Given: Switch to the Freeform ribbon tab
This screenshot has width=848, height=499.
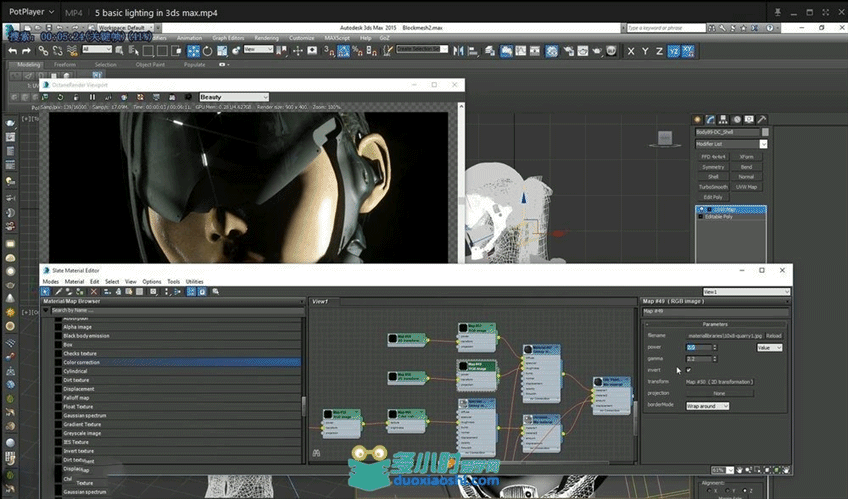Looking at the screenshot, I should pyautogui.click(x=65, y=64).
